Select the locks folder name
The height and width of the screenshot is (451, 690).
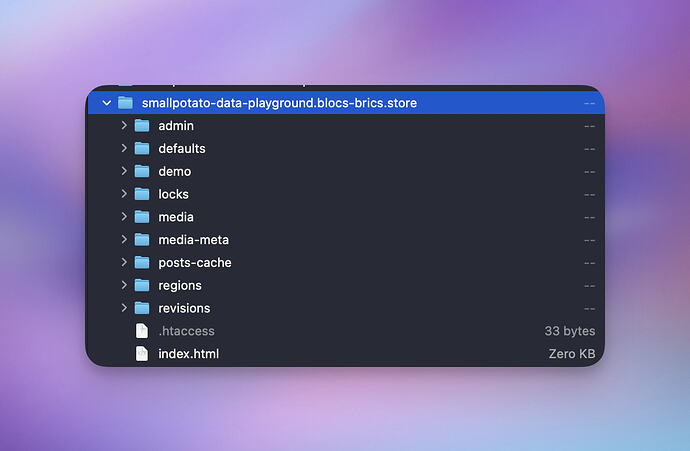click(x=173, y=194)
